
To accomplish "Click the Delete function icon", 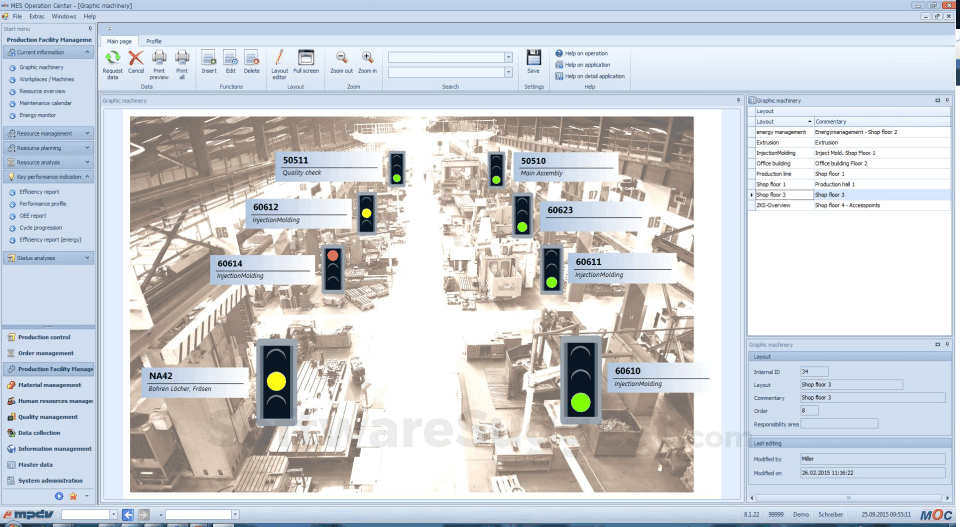I will tap(252, 58).
